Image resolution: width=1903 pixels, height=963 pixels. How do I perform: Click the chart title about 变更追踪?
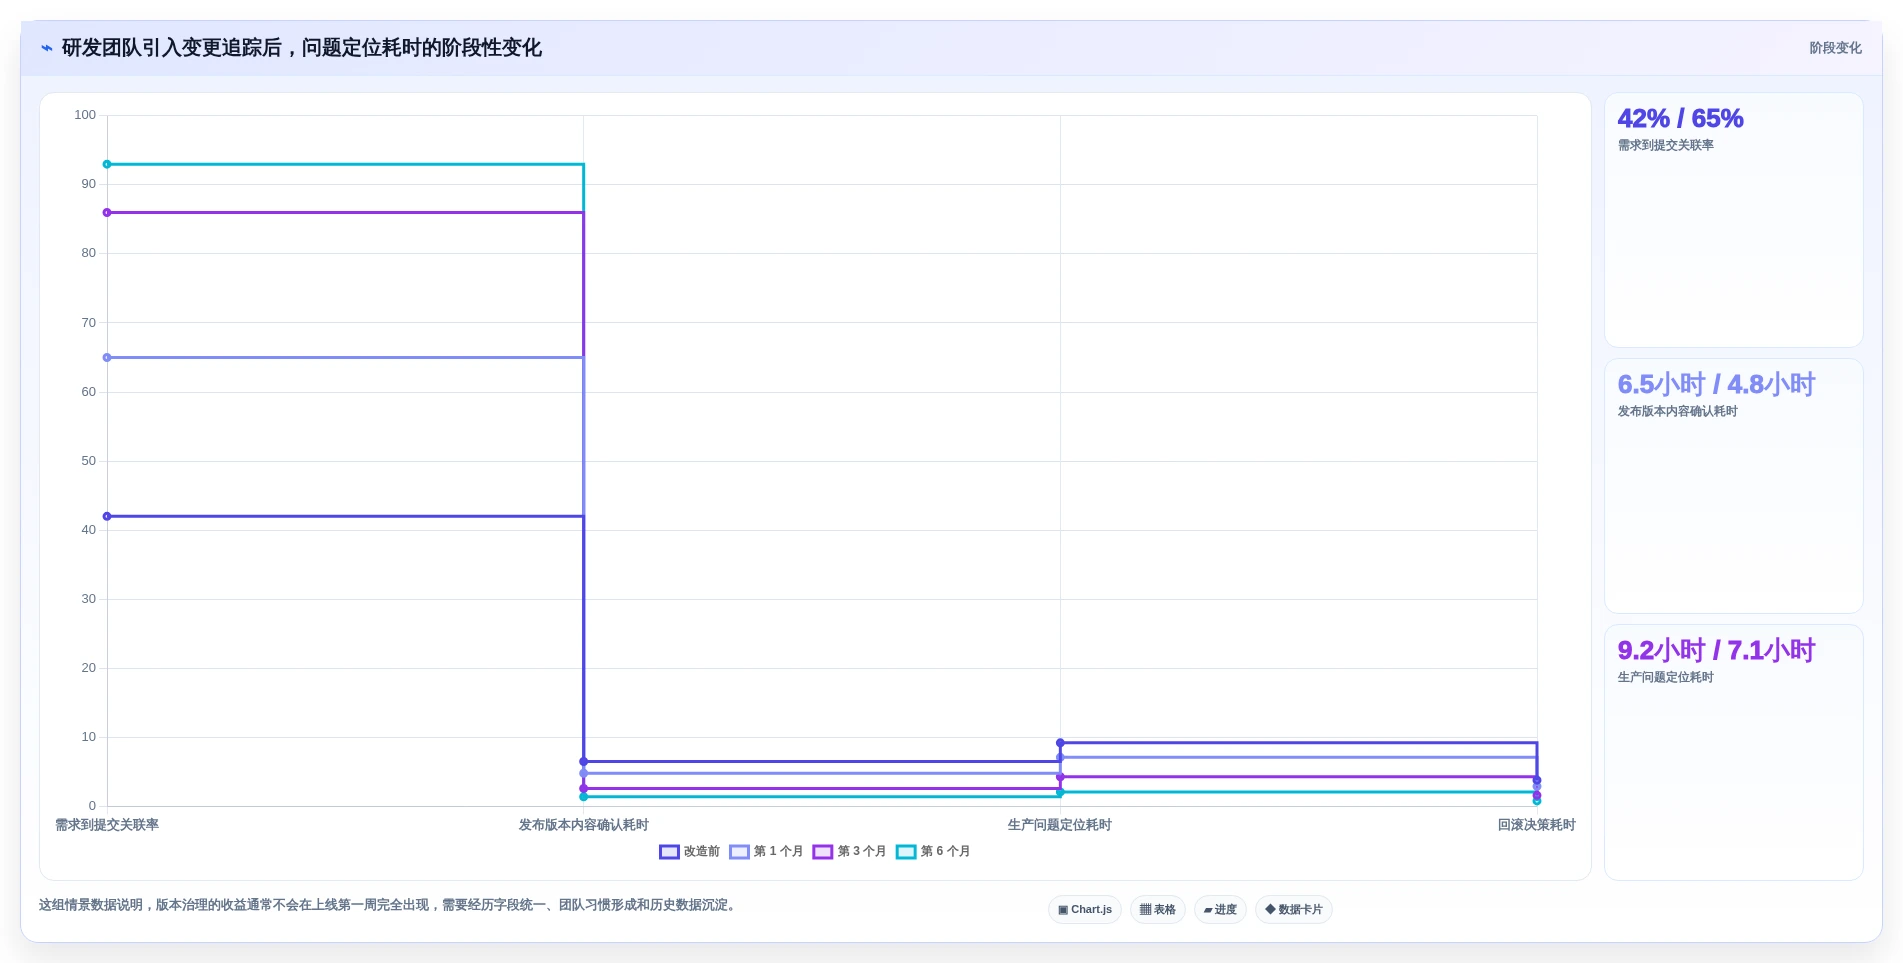302,48
